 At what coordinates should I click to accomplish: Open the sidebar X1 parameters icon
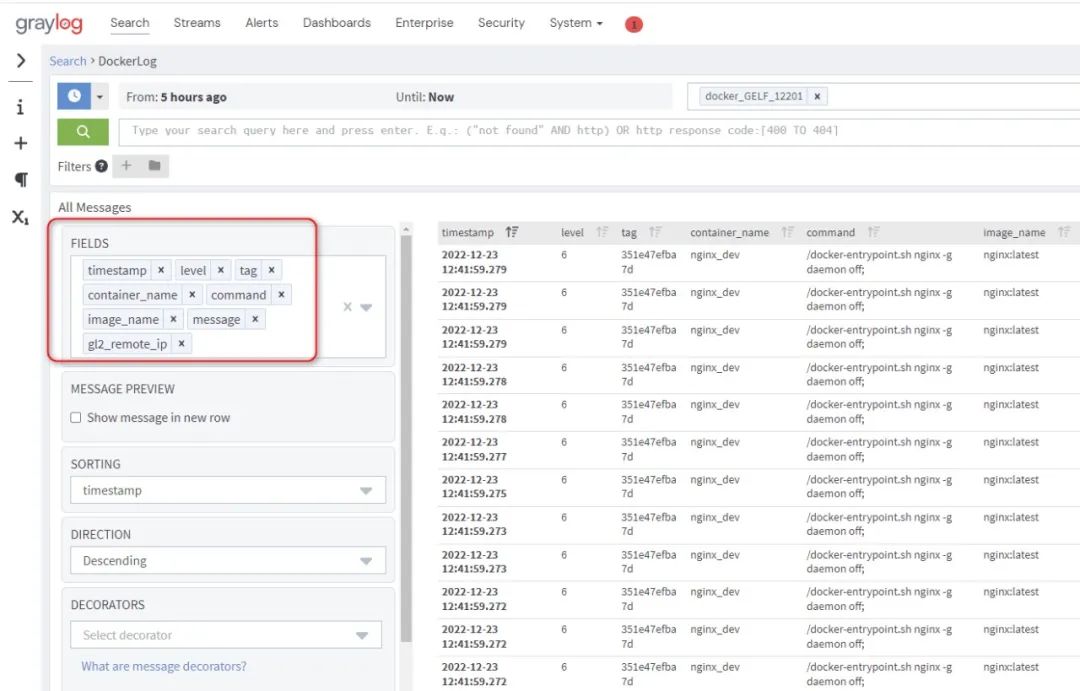coord(21,217)
